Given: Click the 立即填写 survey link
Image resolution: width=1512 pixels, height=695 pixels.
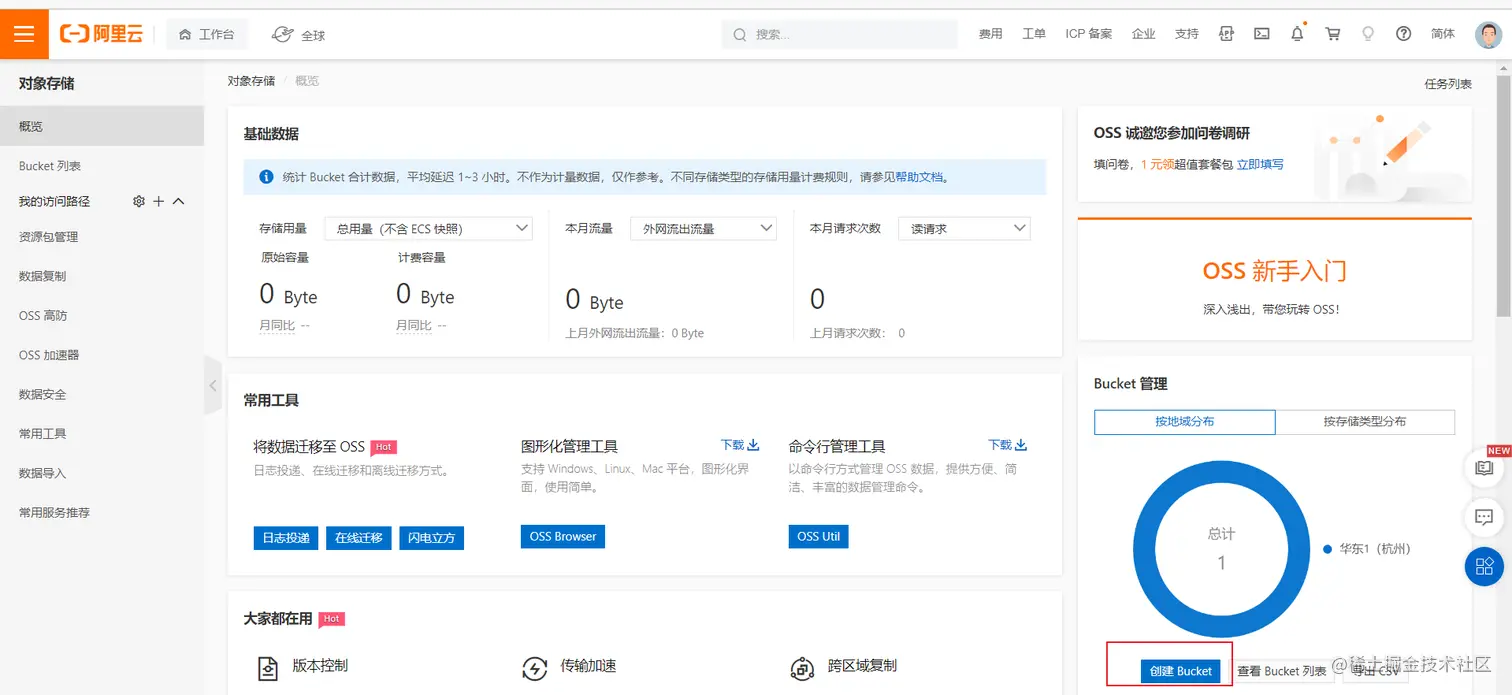Looking at the screenshot, I should [1260, 164].
